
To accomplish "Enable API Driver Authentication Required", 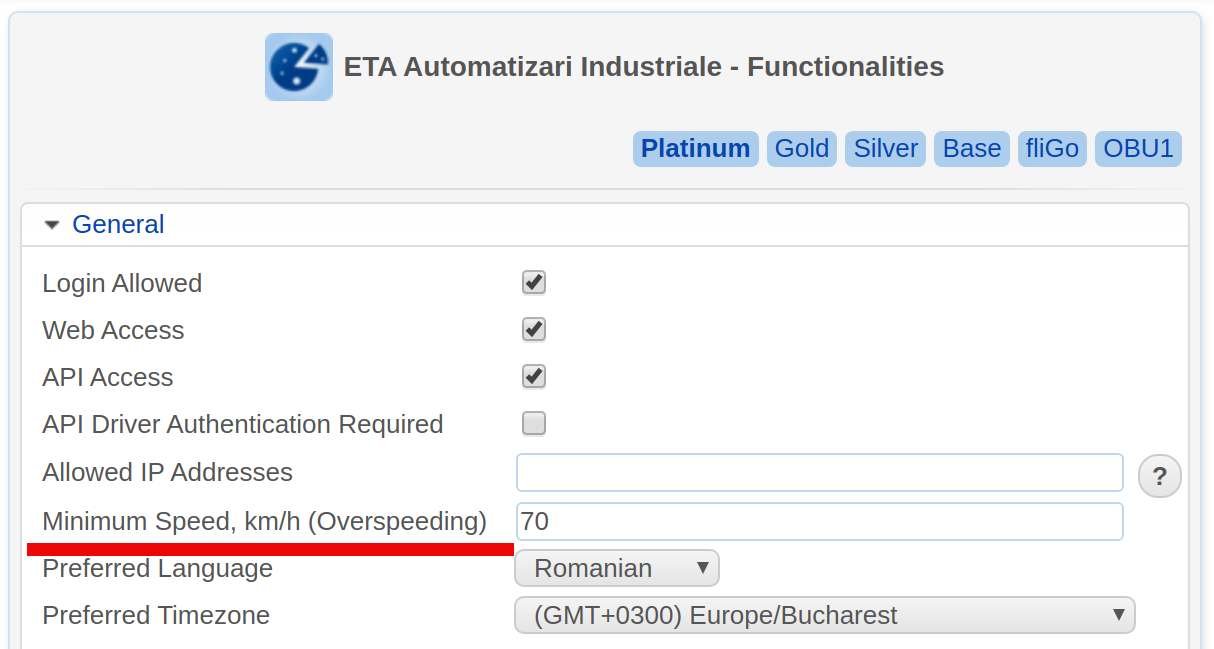I will (533, 423).
